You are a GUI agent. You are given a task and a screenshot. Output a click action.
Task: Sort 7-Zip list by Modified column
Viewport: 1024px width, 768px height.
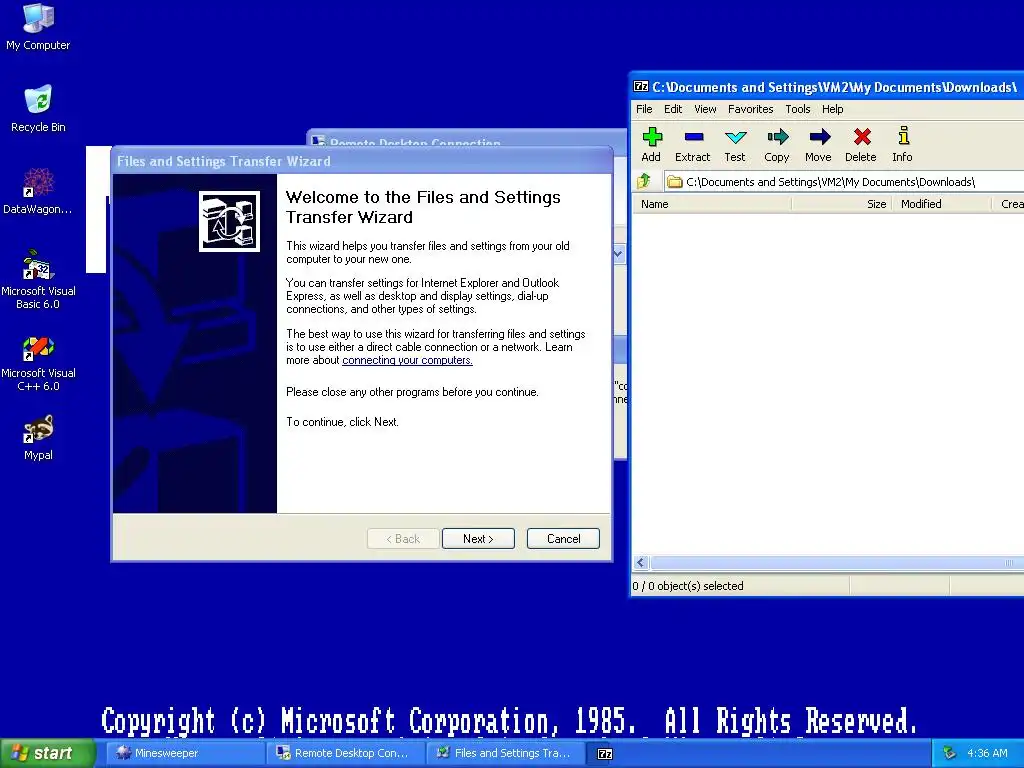(x=943, y=204)
